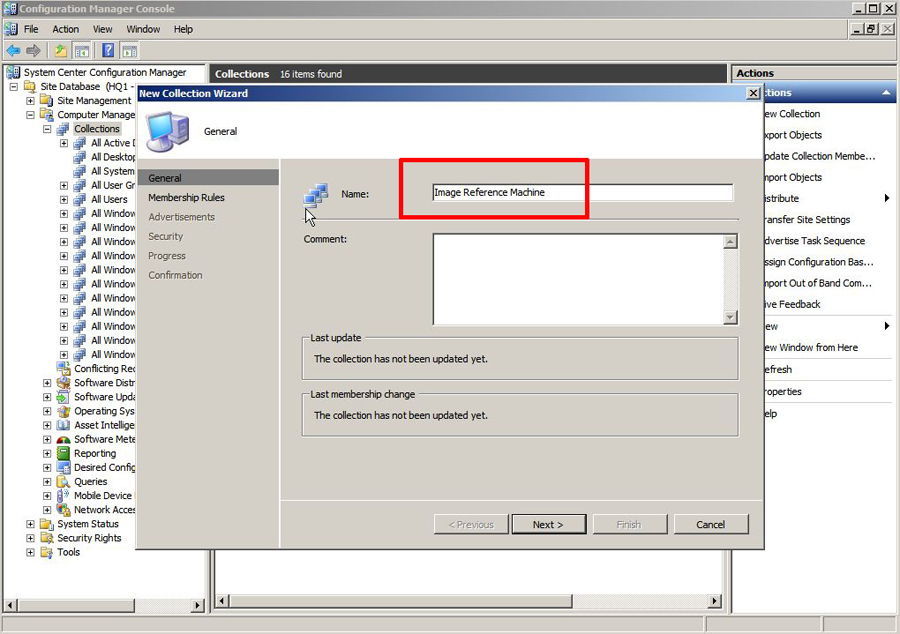Click the Transfer Site Settings action
The image size is (900, 634).
click(x=807, y=220)
